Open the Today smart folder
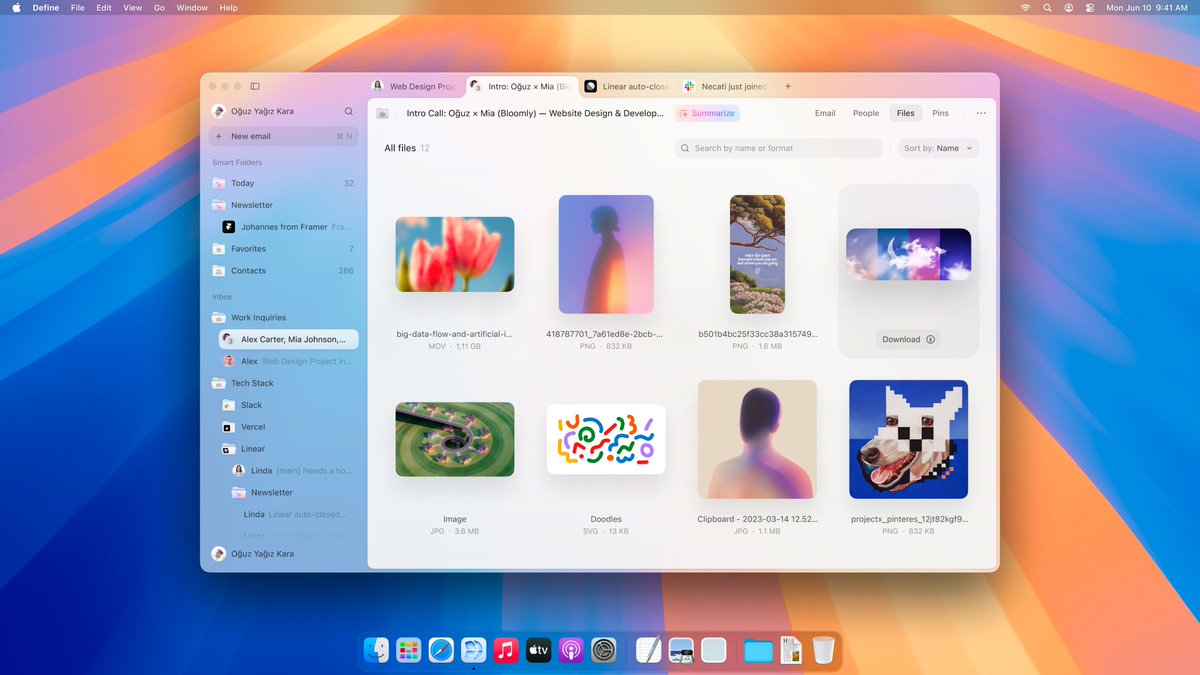This screenshot has height=675, width=1200. (x=284, y=183)
